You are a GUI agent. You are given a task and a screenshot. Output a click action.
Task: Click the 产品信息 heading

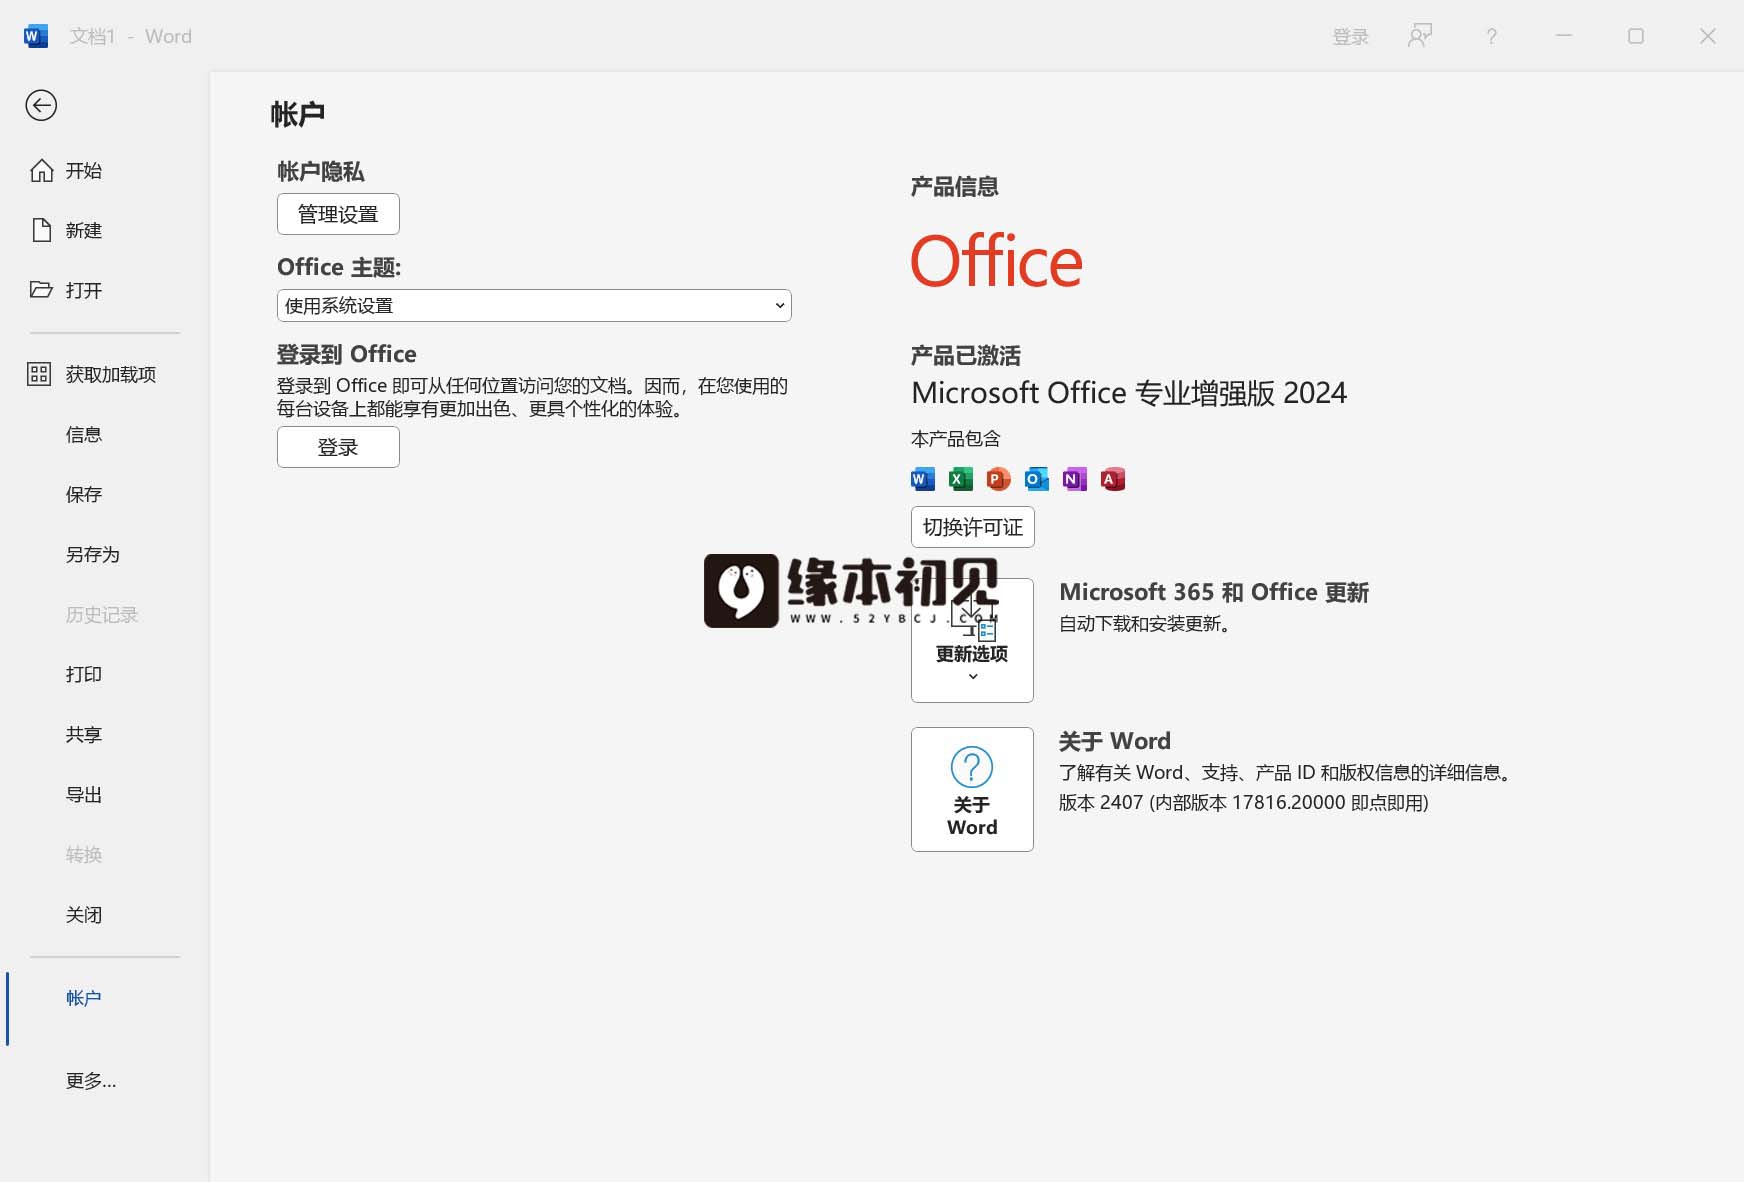[954, 186]
